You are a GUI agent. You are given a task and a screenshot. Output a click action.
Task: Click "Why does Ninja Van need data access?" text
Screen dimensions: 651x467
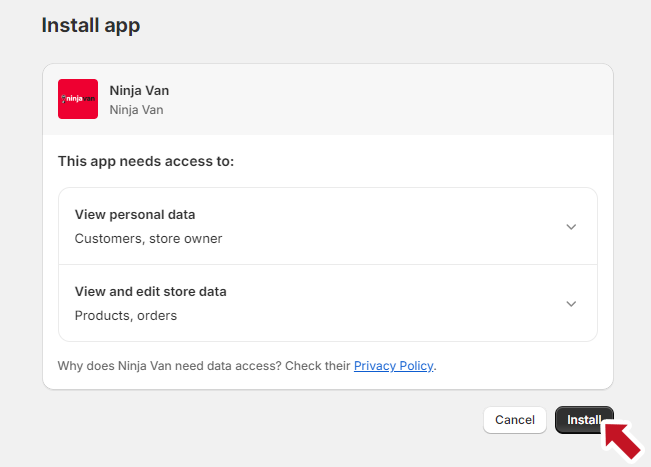(169, 366)
